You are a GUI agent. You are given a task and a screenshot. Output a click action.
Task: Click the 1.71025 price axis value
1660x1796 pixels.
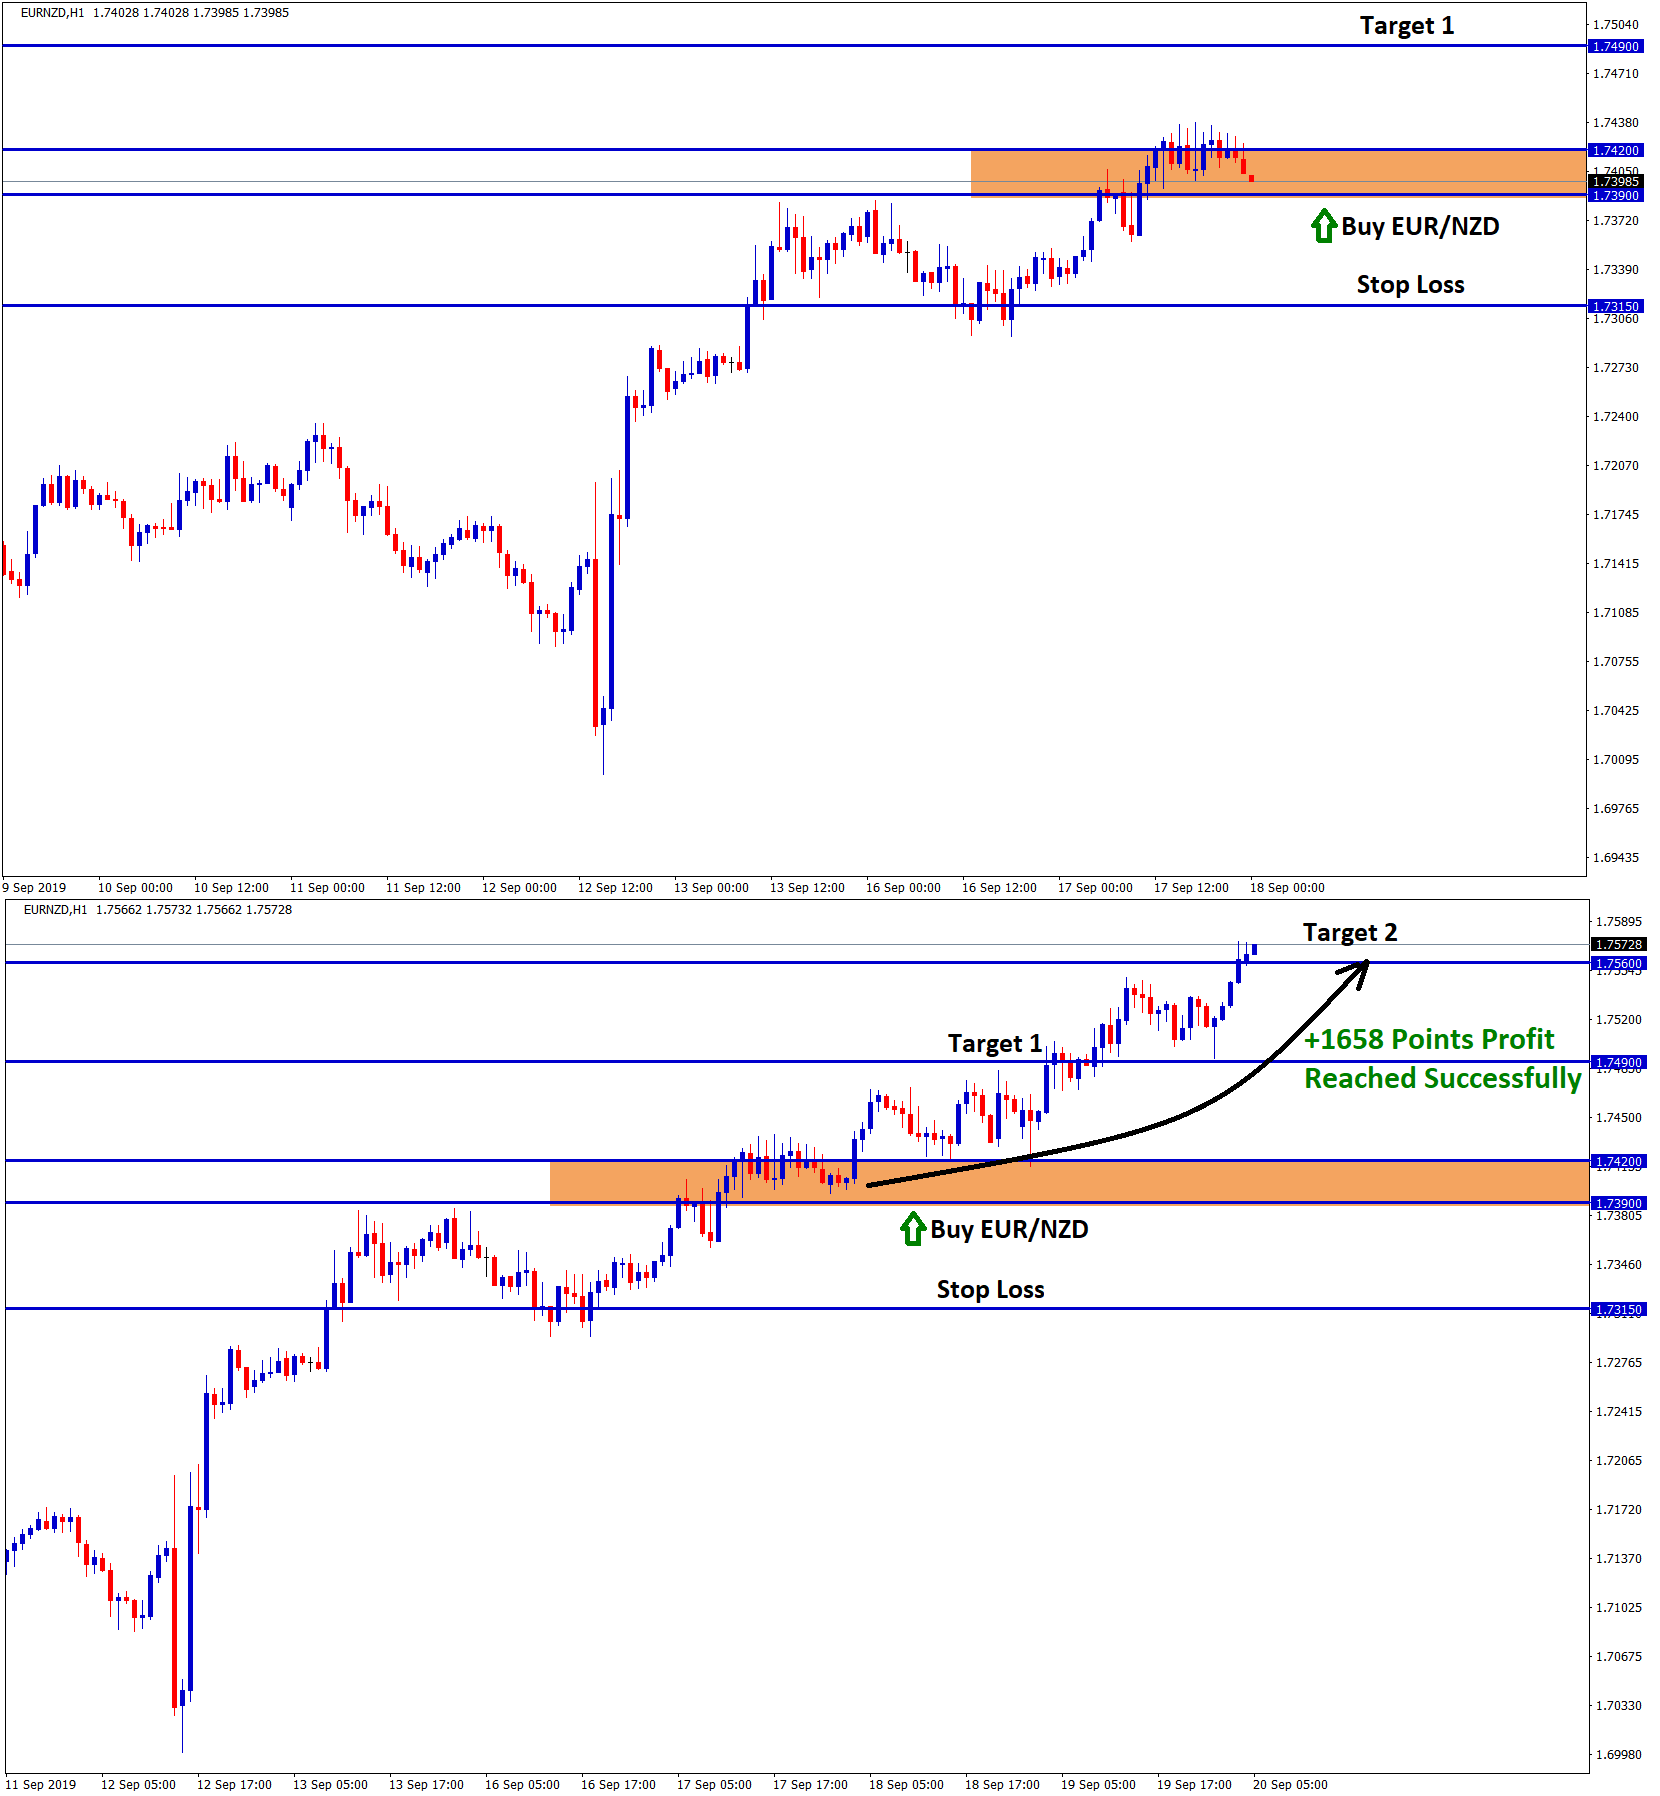(x=1619, y=1607)
